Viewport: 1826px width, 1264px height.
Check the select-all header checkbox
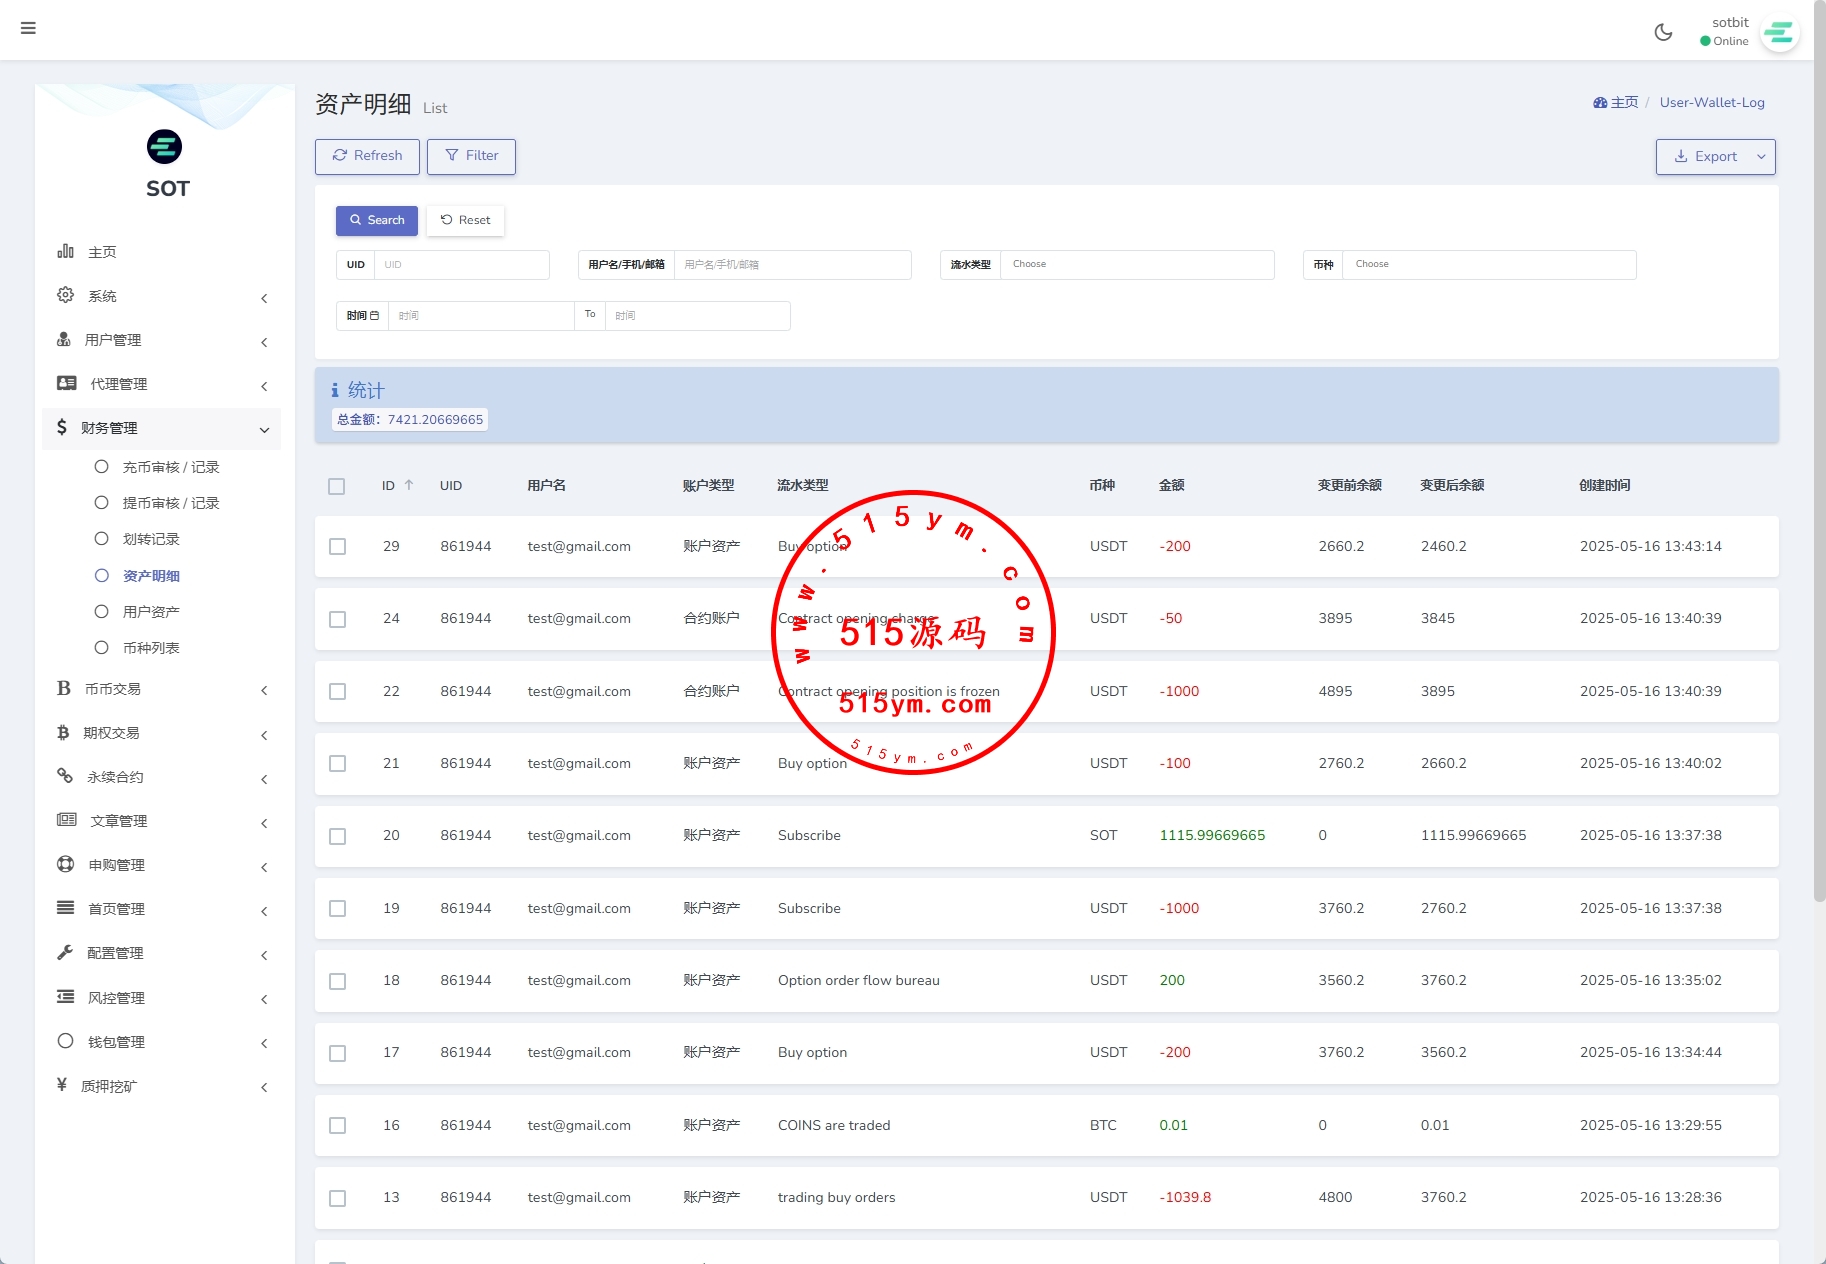337,486
